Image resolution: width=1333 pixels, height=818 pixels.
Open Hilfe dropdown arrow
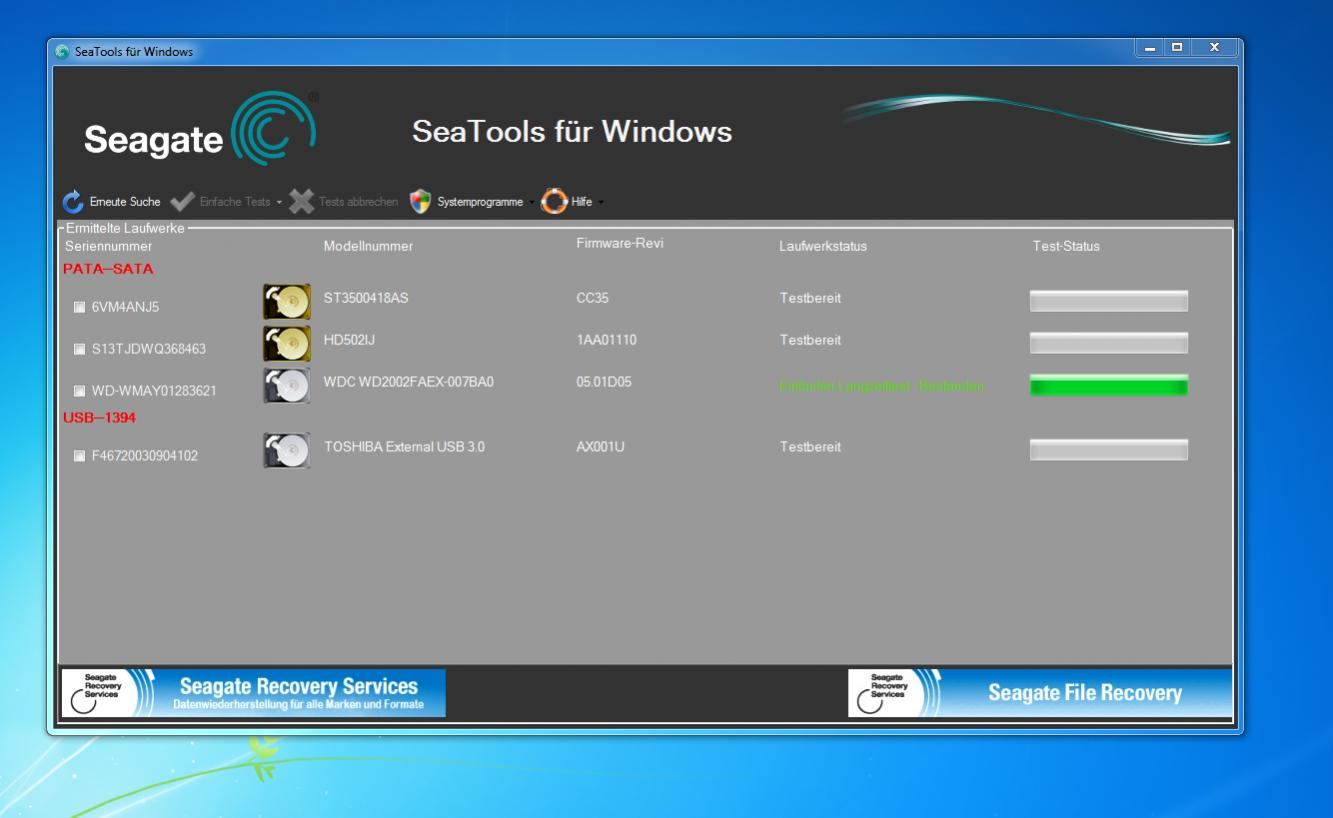pyautogui.click(x=601, y=202)
